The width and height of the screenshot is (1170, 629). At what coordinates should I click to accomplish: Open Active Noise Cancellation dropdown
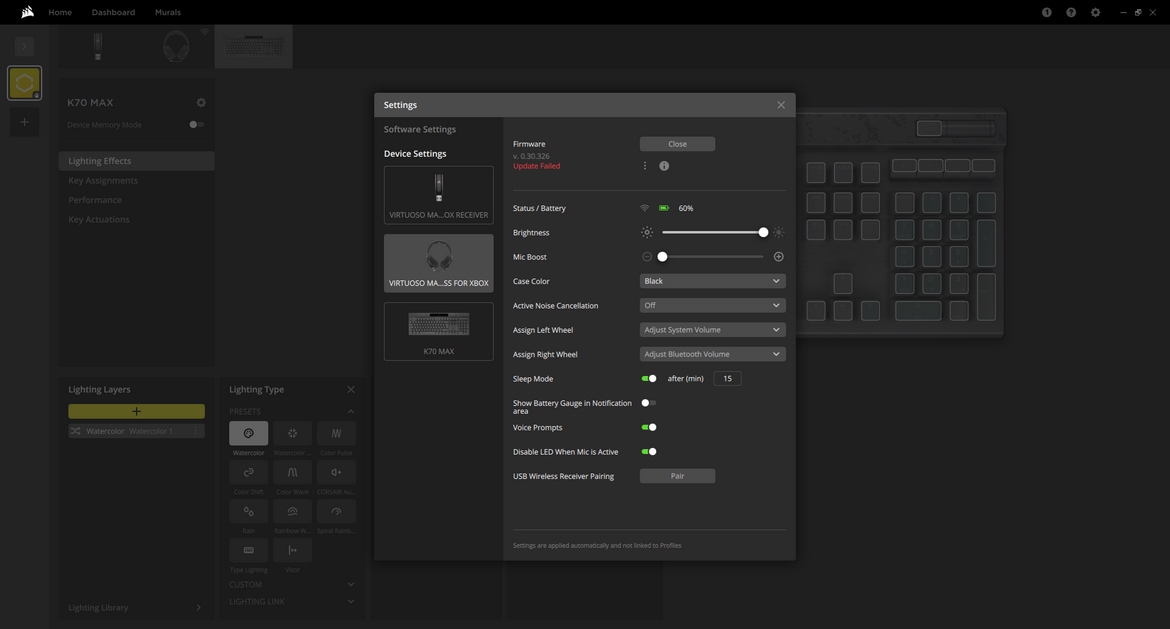point(713,305)
